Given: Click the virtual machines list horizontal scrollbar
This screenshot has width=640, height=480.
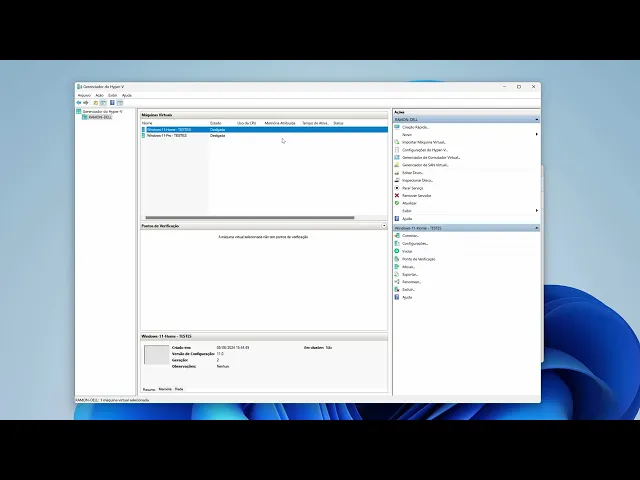Looking at the screenshot, I should 250,218.
